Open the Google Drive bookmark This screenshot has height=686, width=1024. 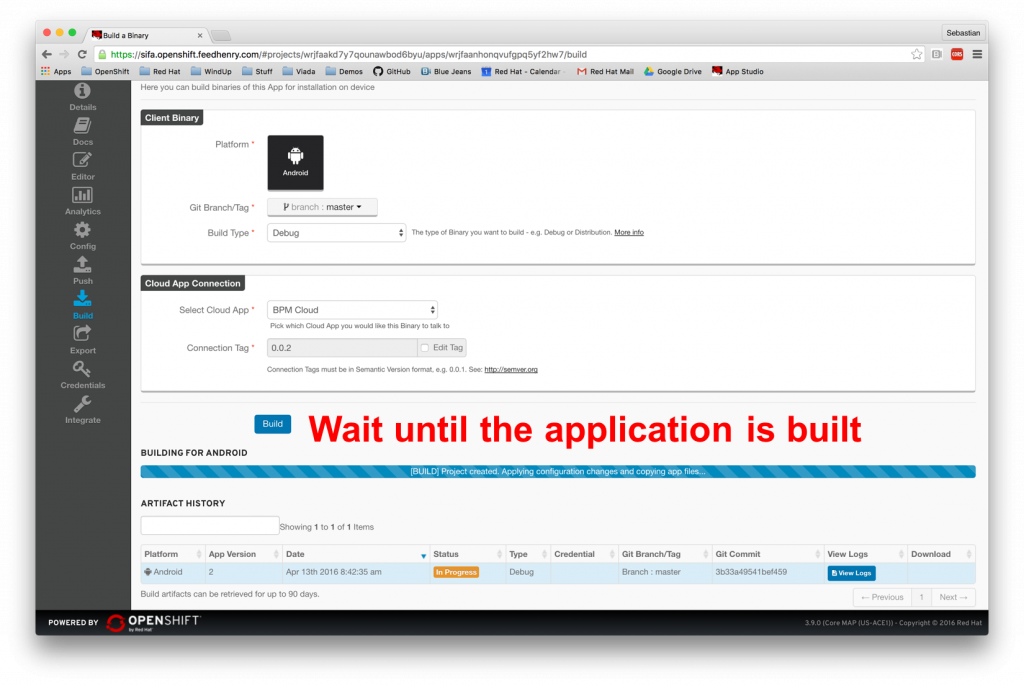tap(673, 72)
